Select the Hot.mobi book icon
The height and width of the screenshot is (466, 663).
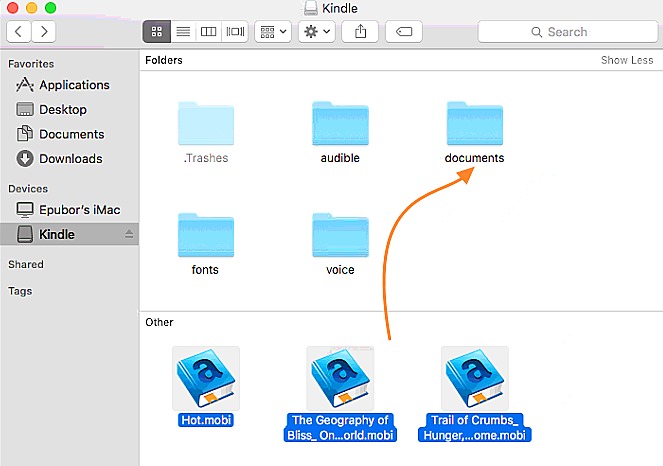(206, 378)
